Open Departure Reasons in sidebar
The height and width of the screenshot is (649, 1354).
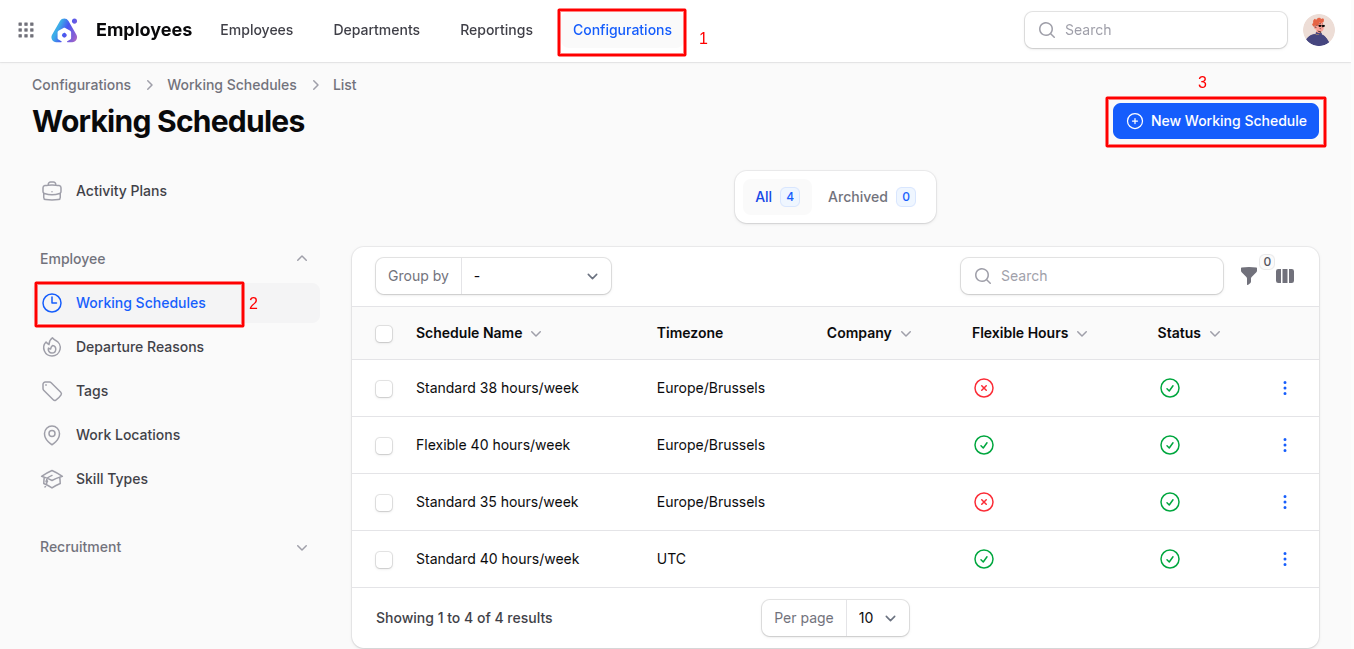pyautogui.click(x=139, y=347)
